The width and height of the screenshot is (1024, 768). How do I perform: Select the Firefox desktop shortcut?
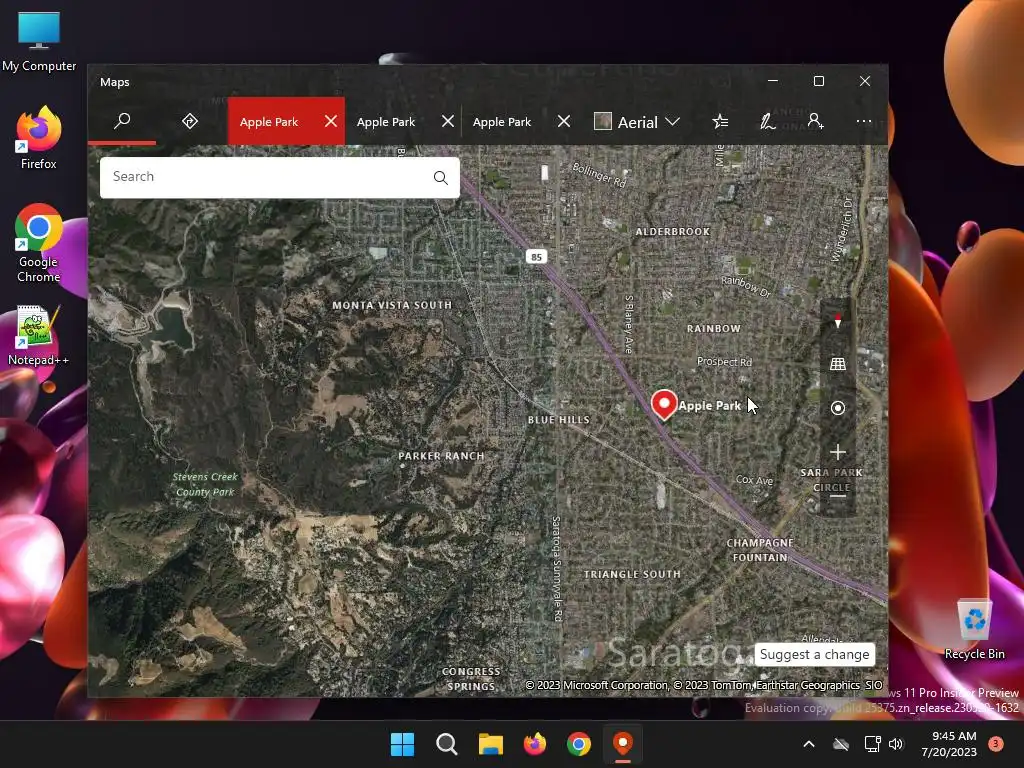coord(39,138)
